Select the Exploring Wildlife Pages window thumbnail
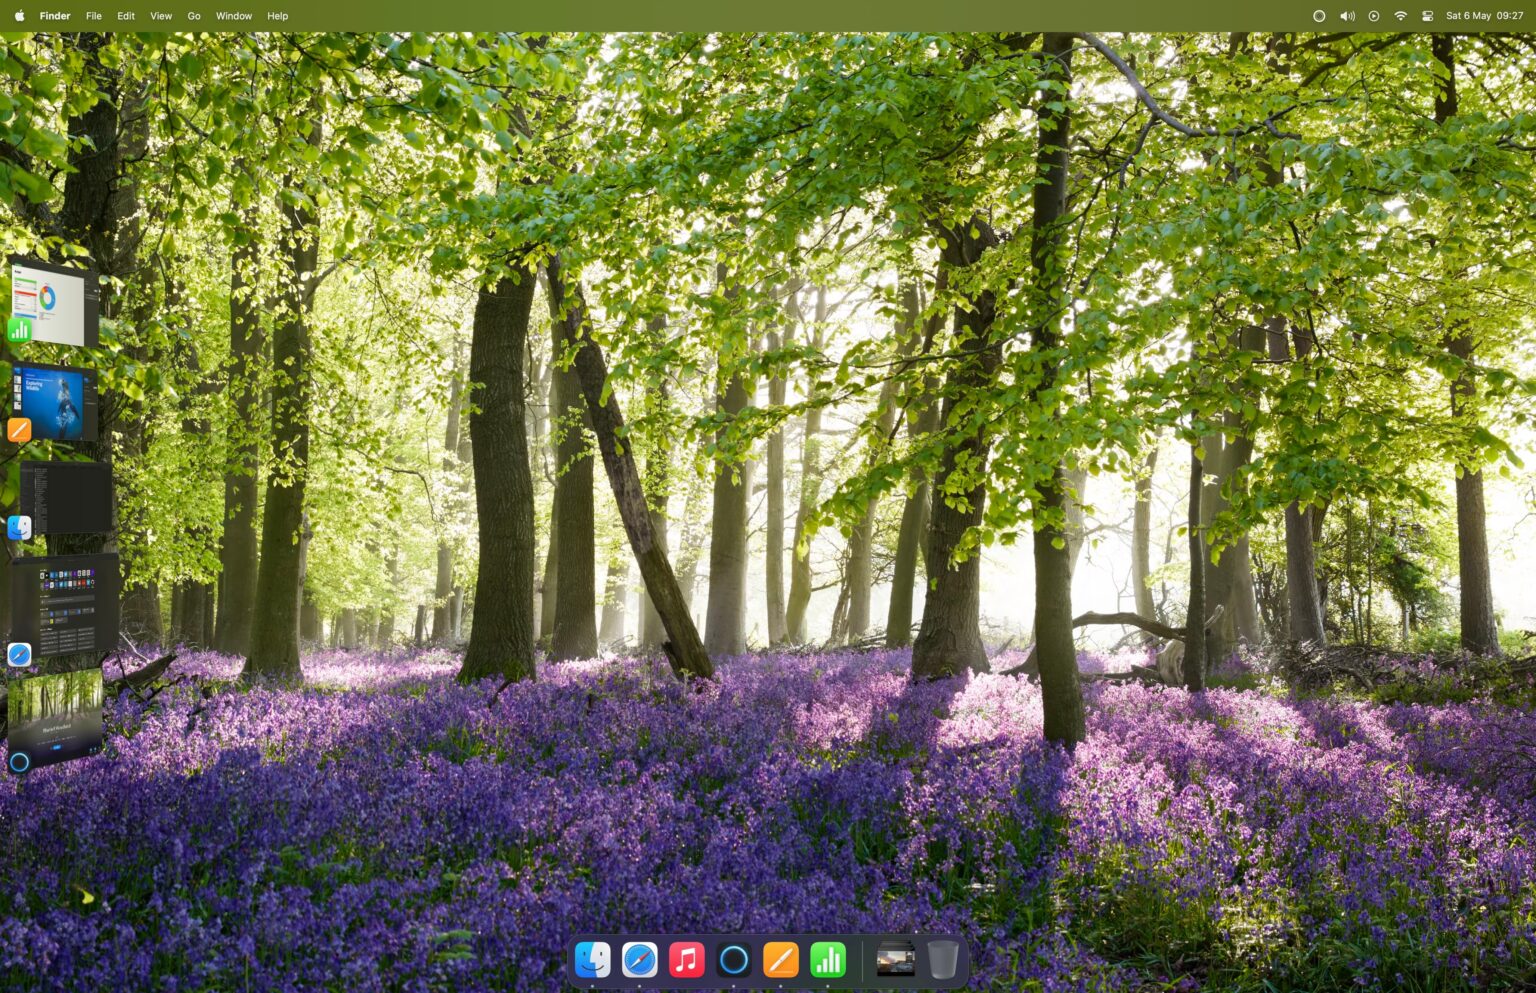 (x=55, y=400)
